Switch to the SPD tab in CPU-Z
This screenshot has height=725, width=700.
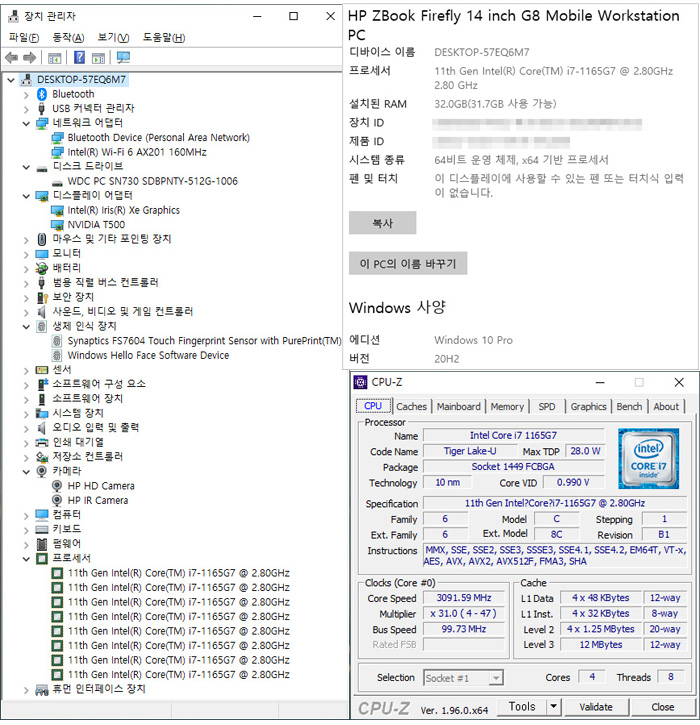pyautogui.click(x=546, y=406)
